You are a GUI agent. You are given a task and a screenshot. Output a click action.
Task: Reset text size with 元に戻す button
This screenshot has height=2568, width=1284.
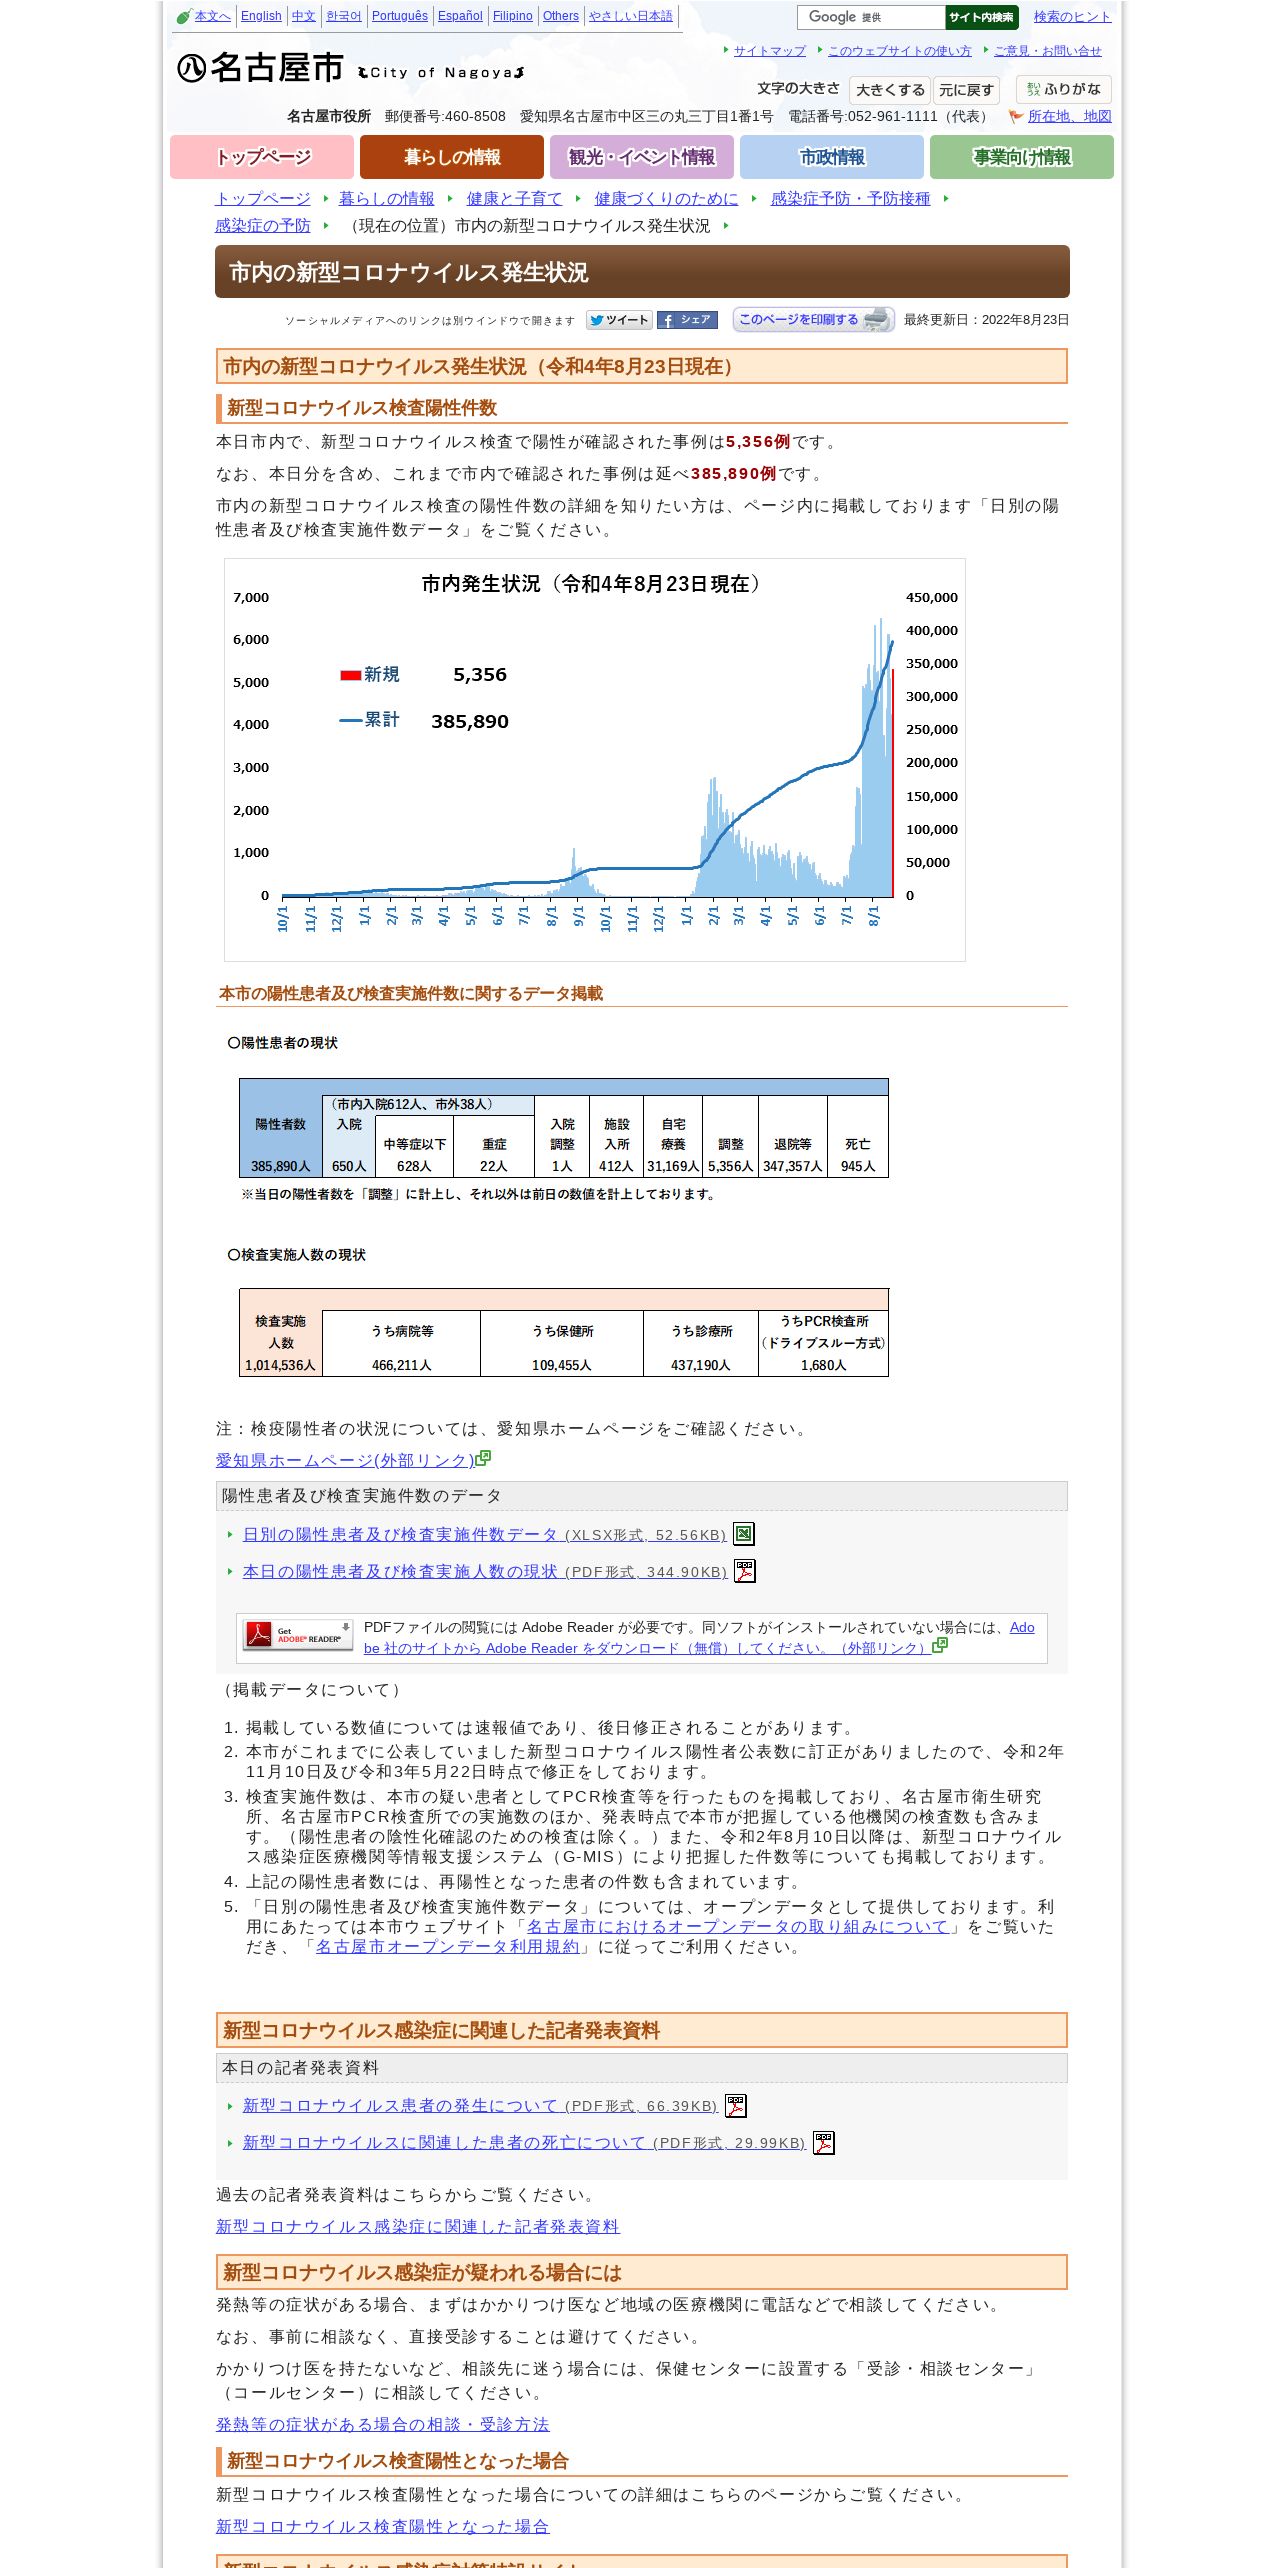pos(966,90)
